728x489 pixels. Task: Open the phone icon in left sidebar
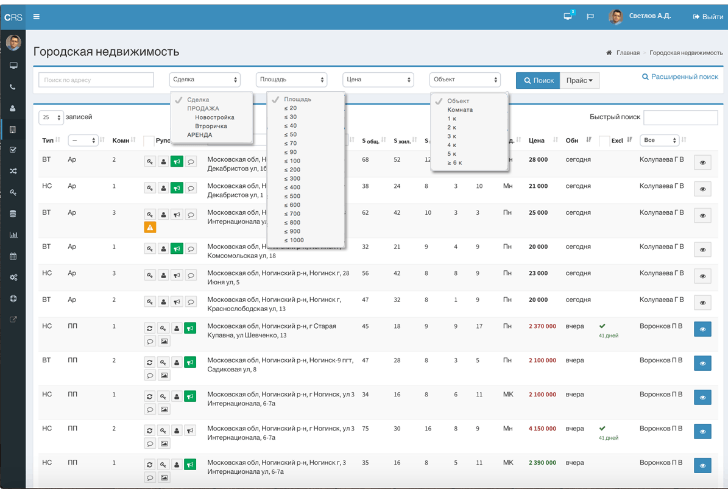tap(13, 87)
